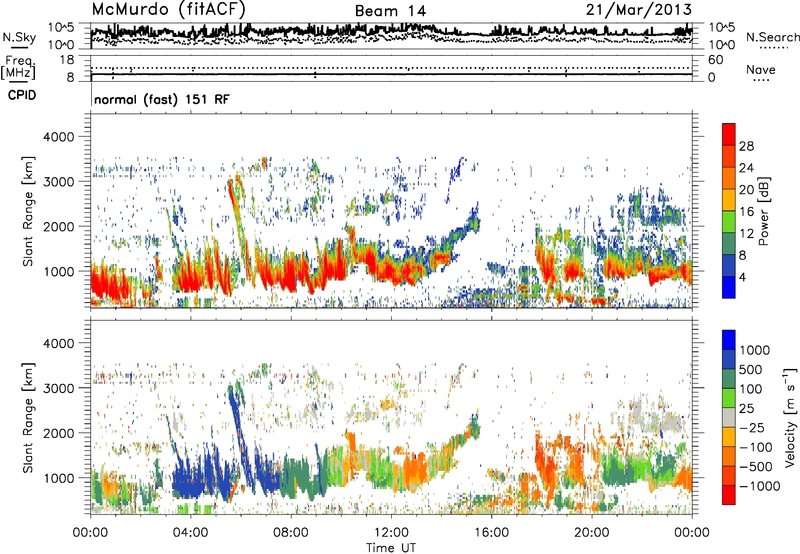800x554 pixels.
Task: Click the "-500" label on velocity colorbar
Action: 756,467
